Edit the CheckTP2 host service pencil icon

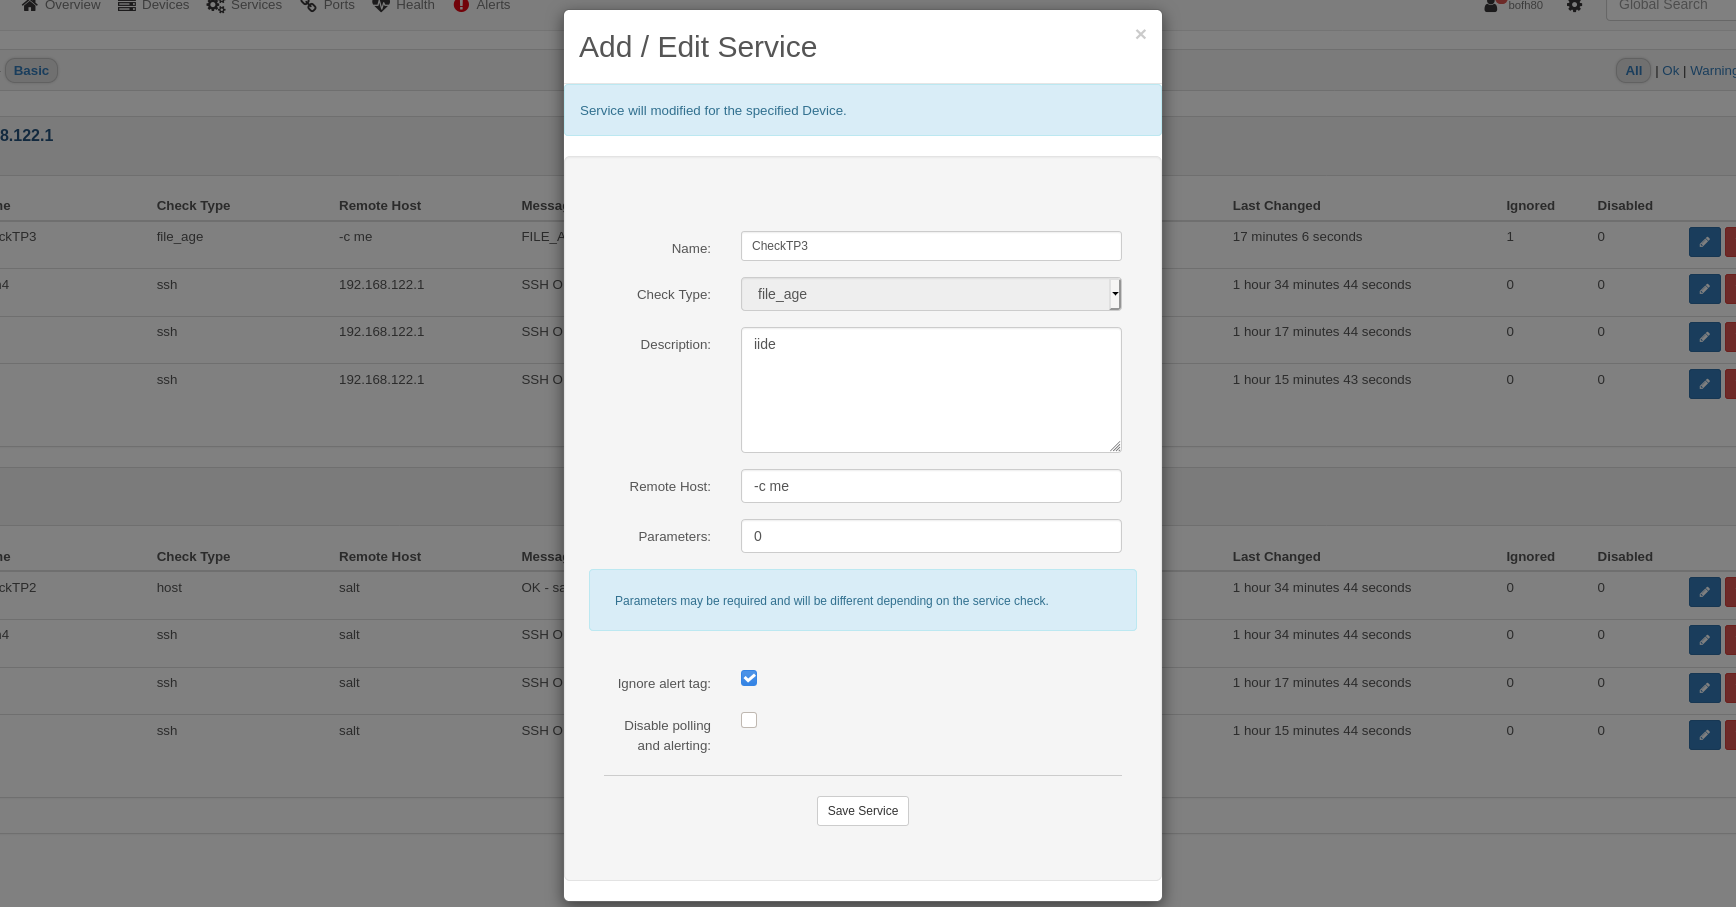1704,592
